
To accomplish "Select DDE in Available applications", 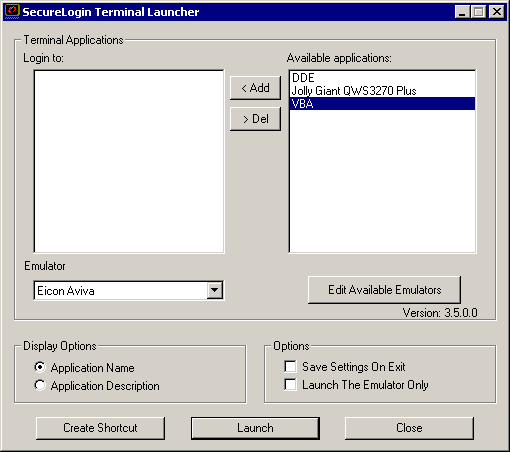I will pos(382,78).
